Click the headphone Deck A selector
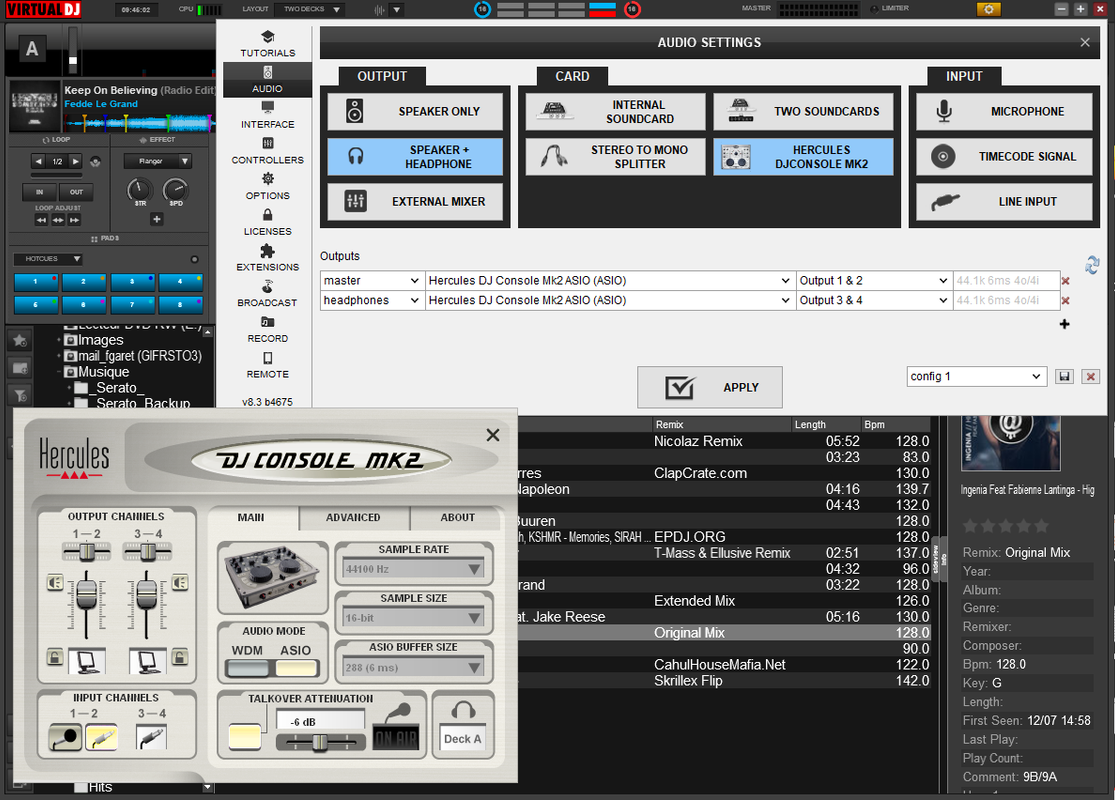Screen dimensions: 1115x800 463,738
